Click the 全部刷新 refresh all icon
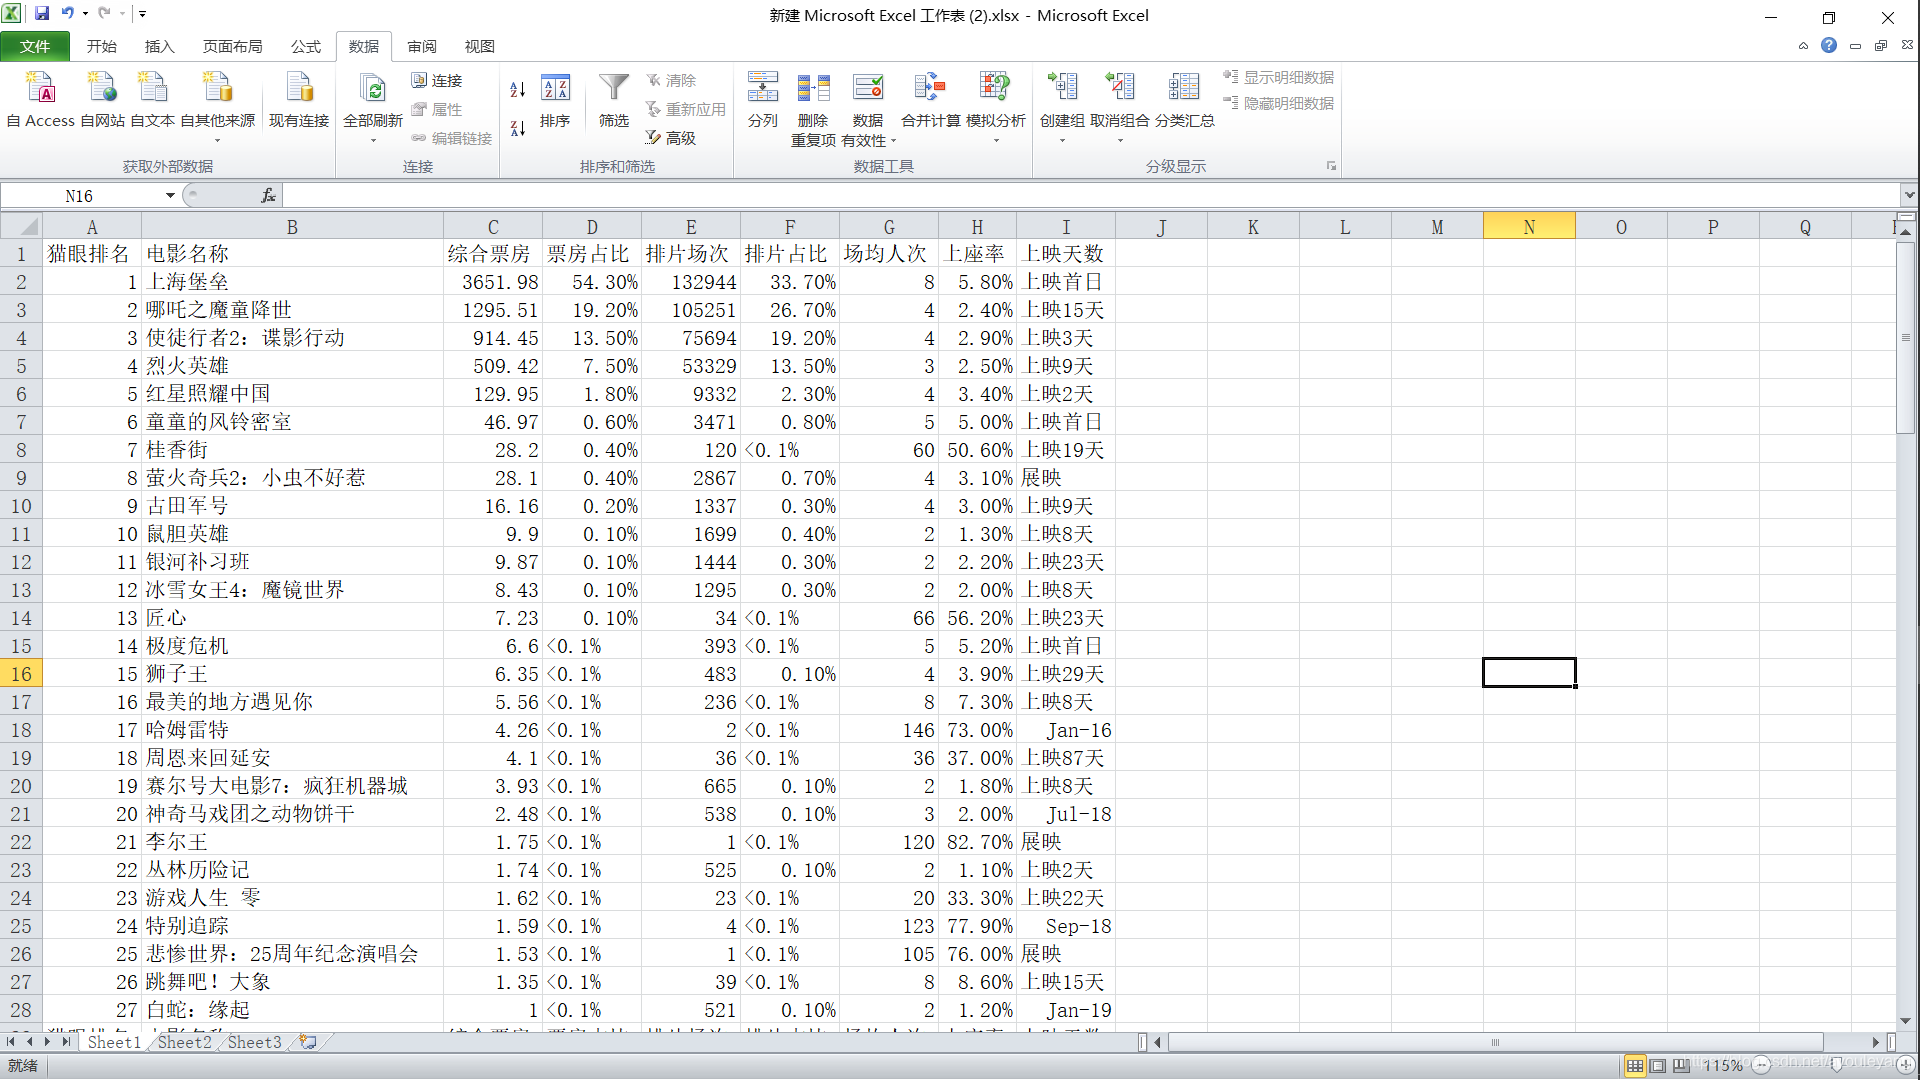The height and width of the screenshot is (1080, 1920). (373, 88)
